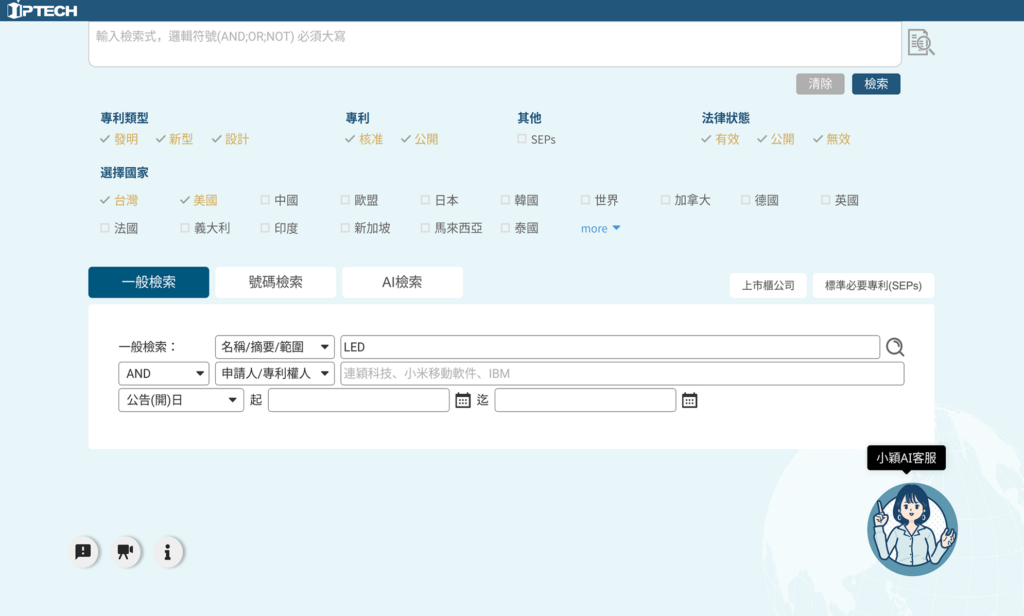The width and height of the screenshot is (1024, 616).
Task: Switch to the AI檢索 tab
Action: tap(402, 282)
